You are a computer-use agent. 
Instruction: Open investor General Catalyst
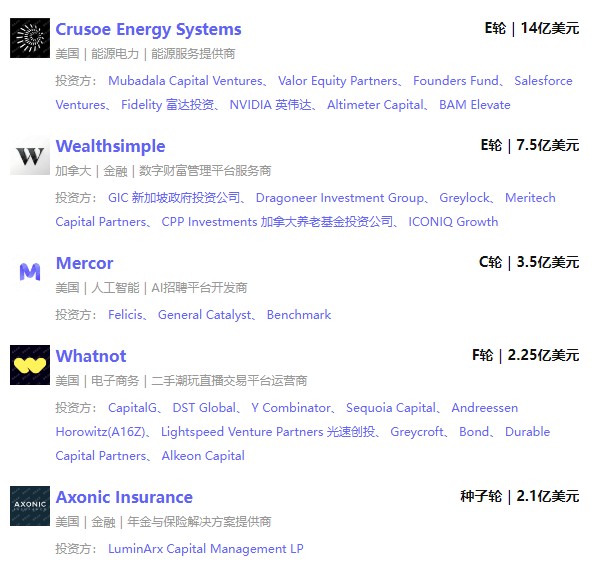(x=205, y=315)
